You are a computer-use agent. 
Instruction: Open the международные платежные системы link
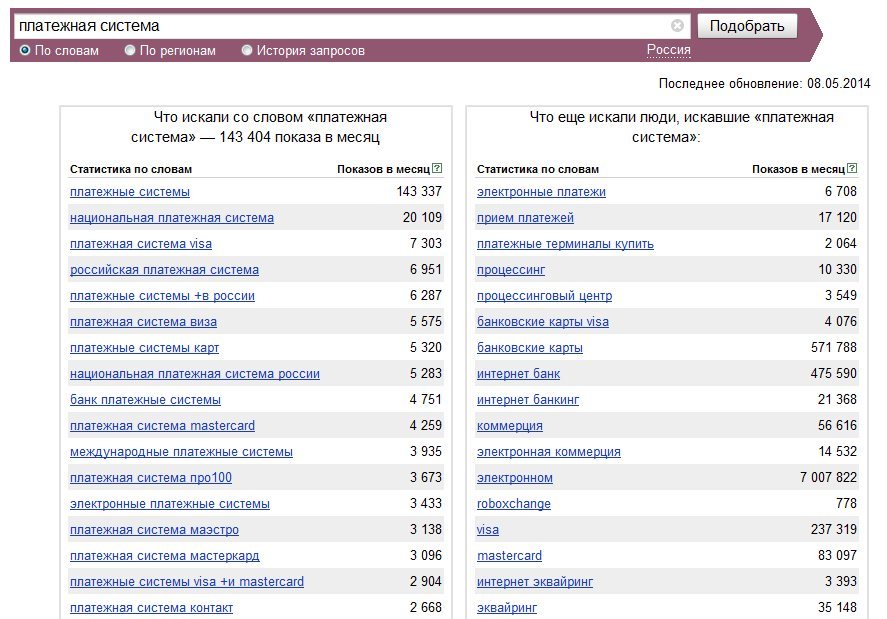182,452
